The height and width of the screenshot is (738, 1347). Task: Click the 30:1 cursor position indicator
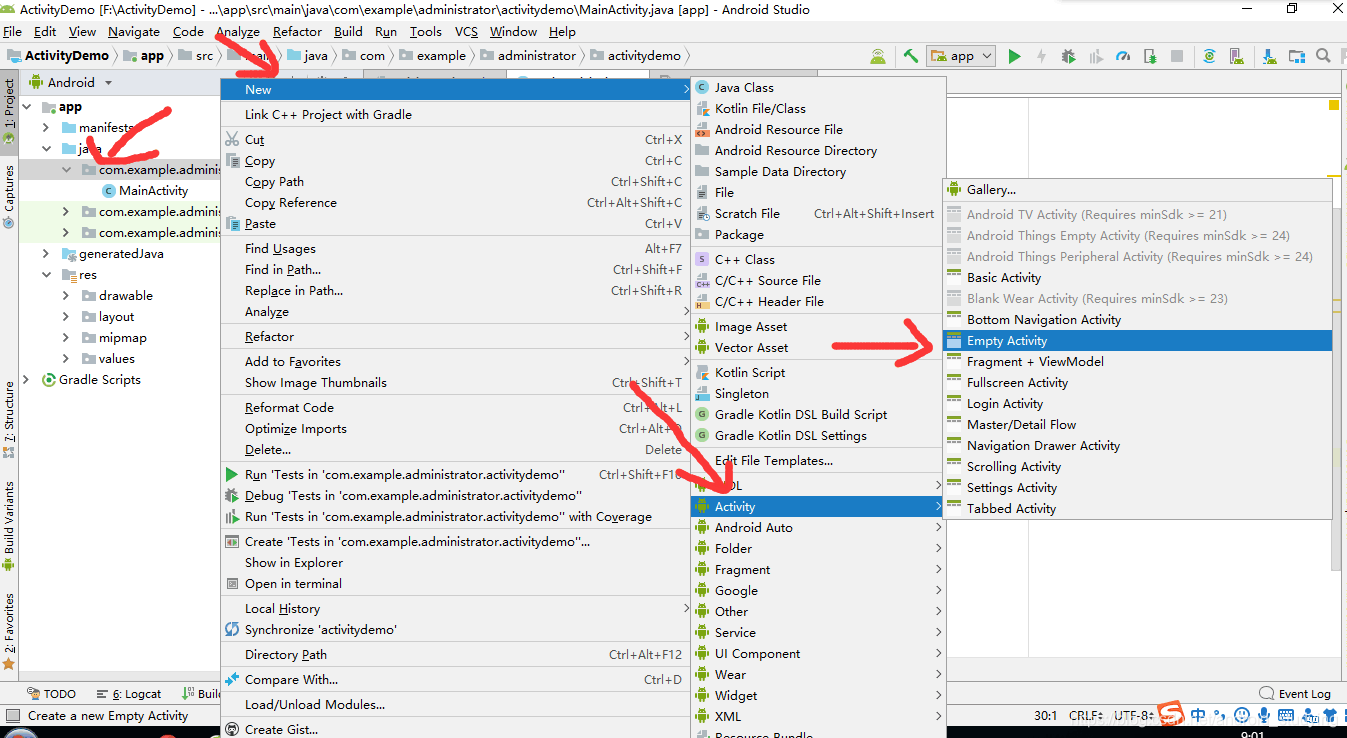[x=1046, y=716]
